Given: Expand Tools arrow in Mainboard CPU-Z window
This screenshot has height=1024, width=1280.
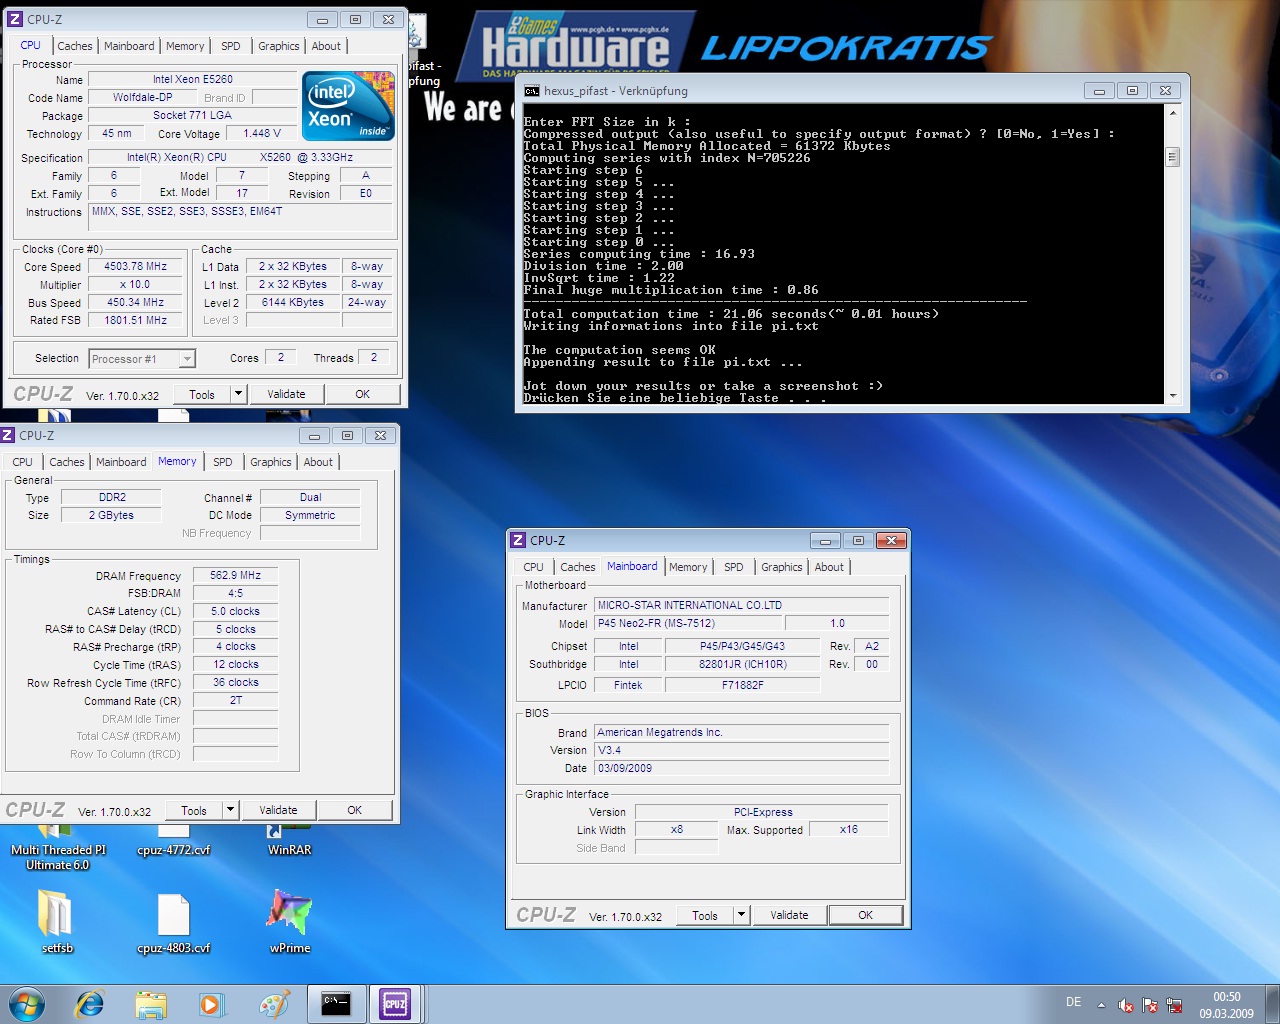Looking at the screenshot, I should click(x=741, y=915).
